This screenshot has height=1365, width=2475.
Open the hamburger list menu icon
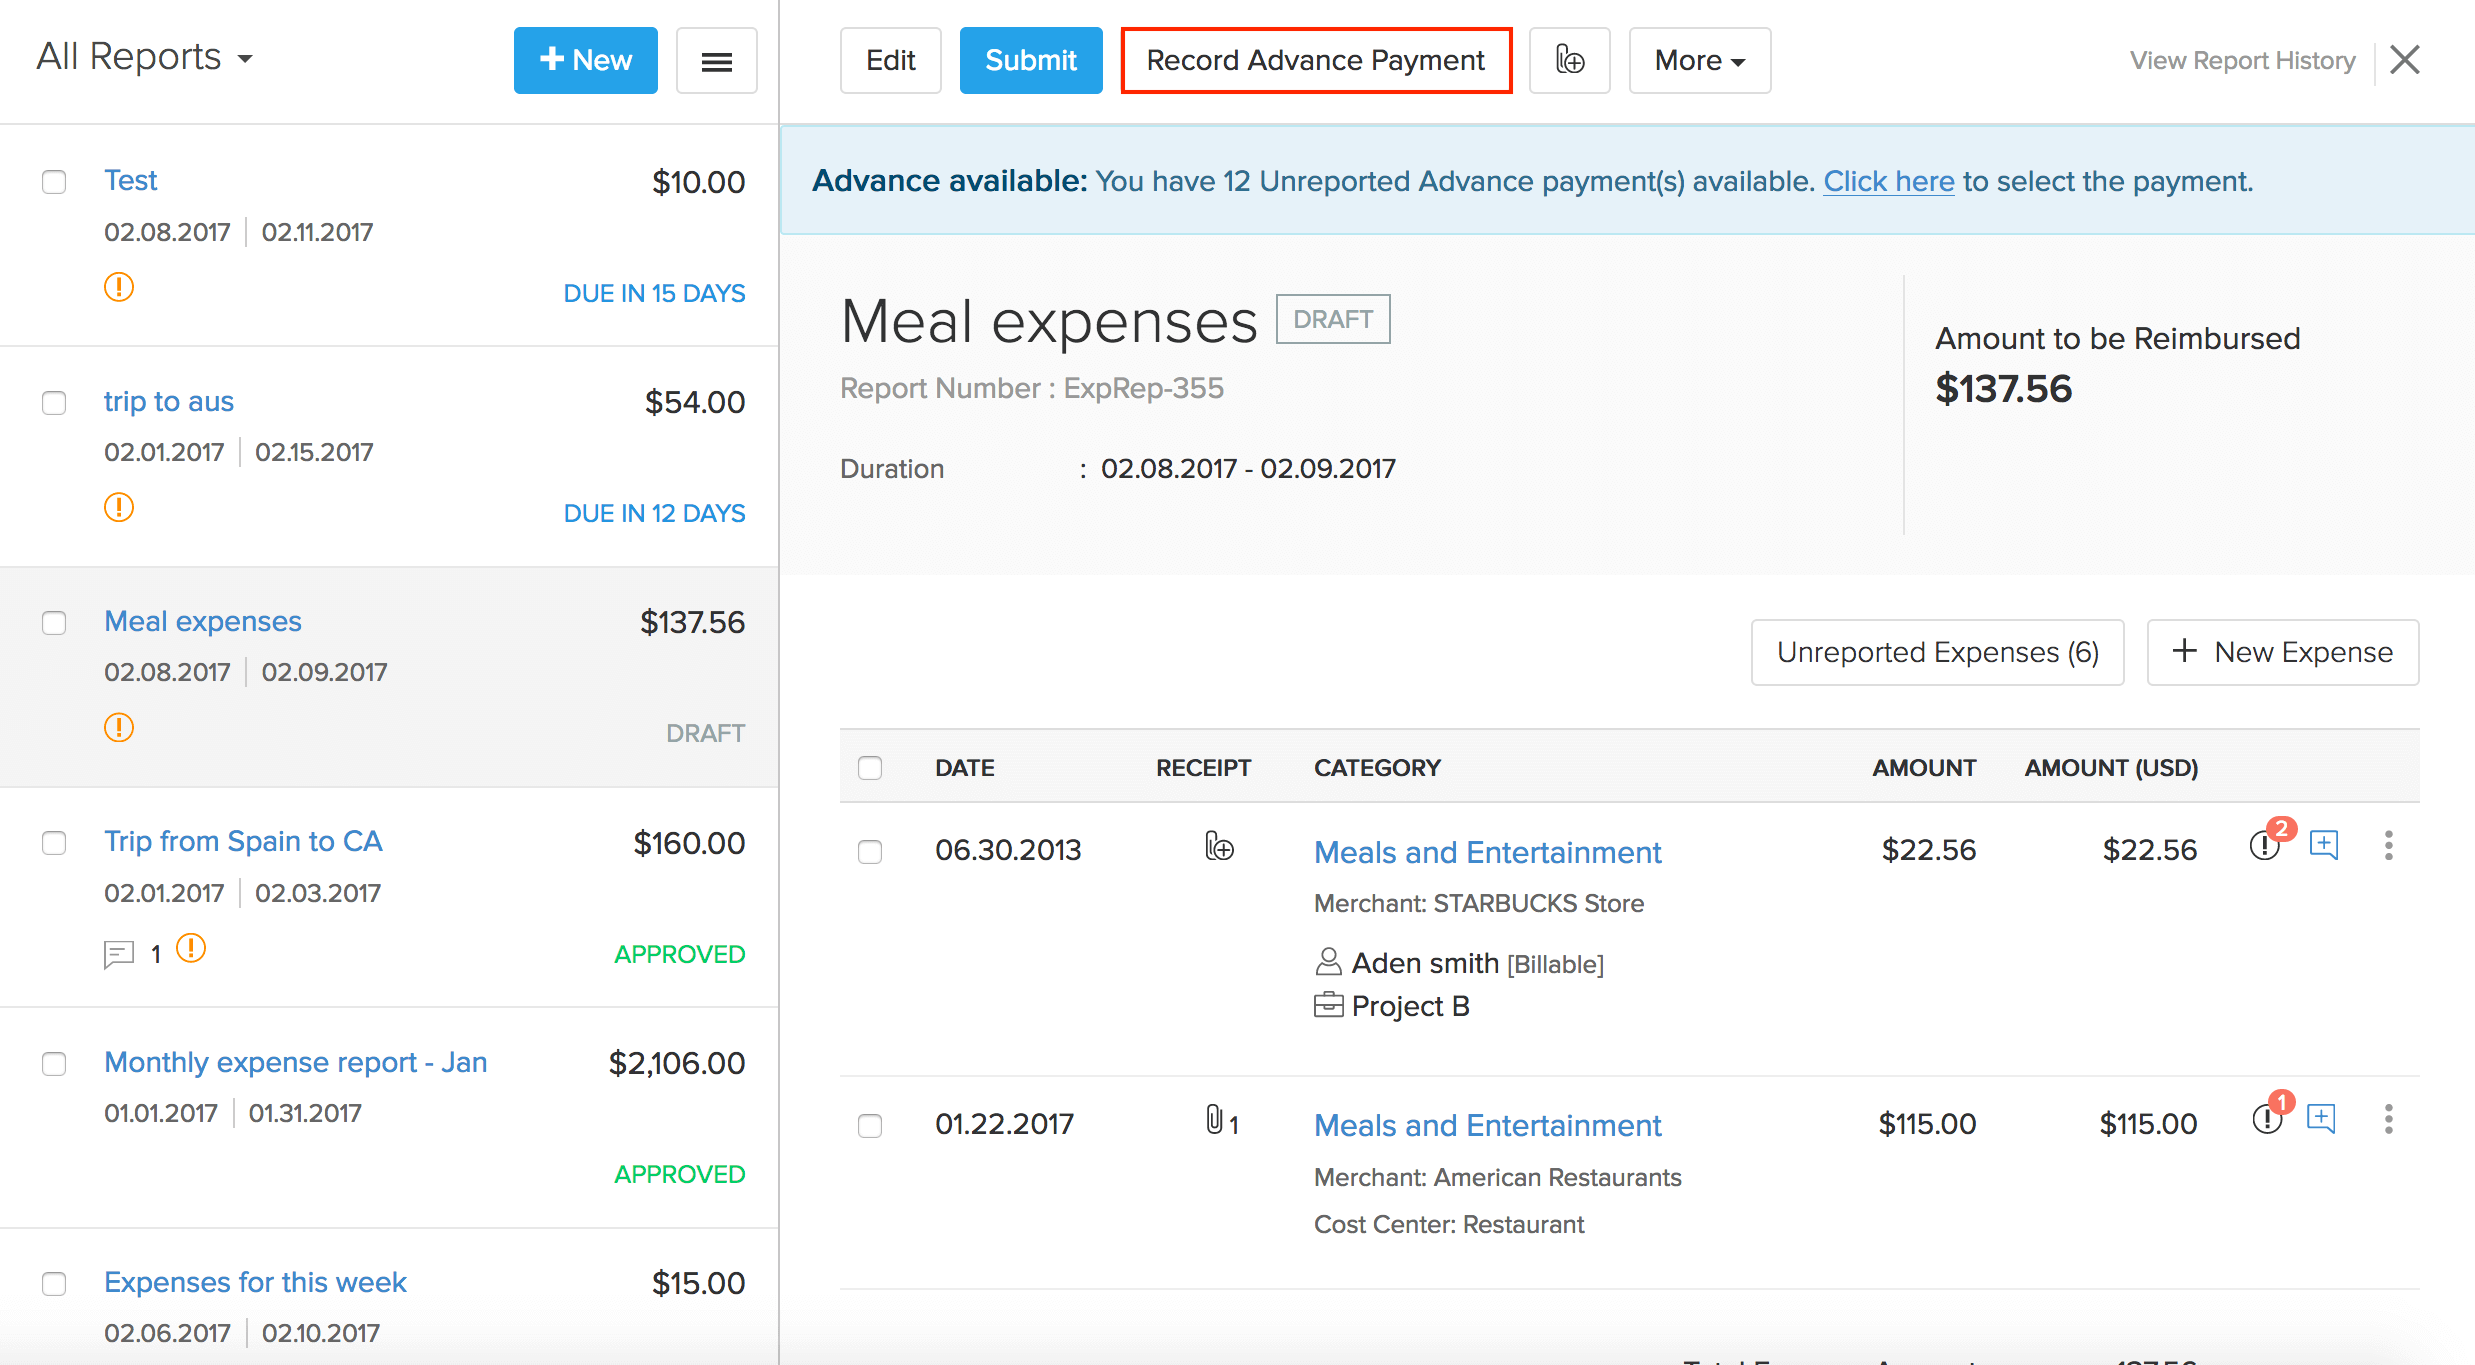(x=716, y=61)
